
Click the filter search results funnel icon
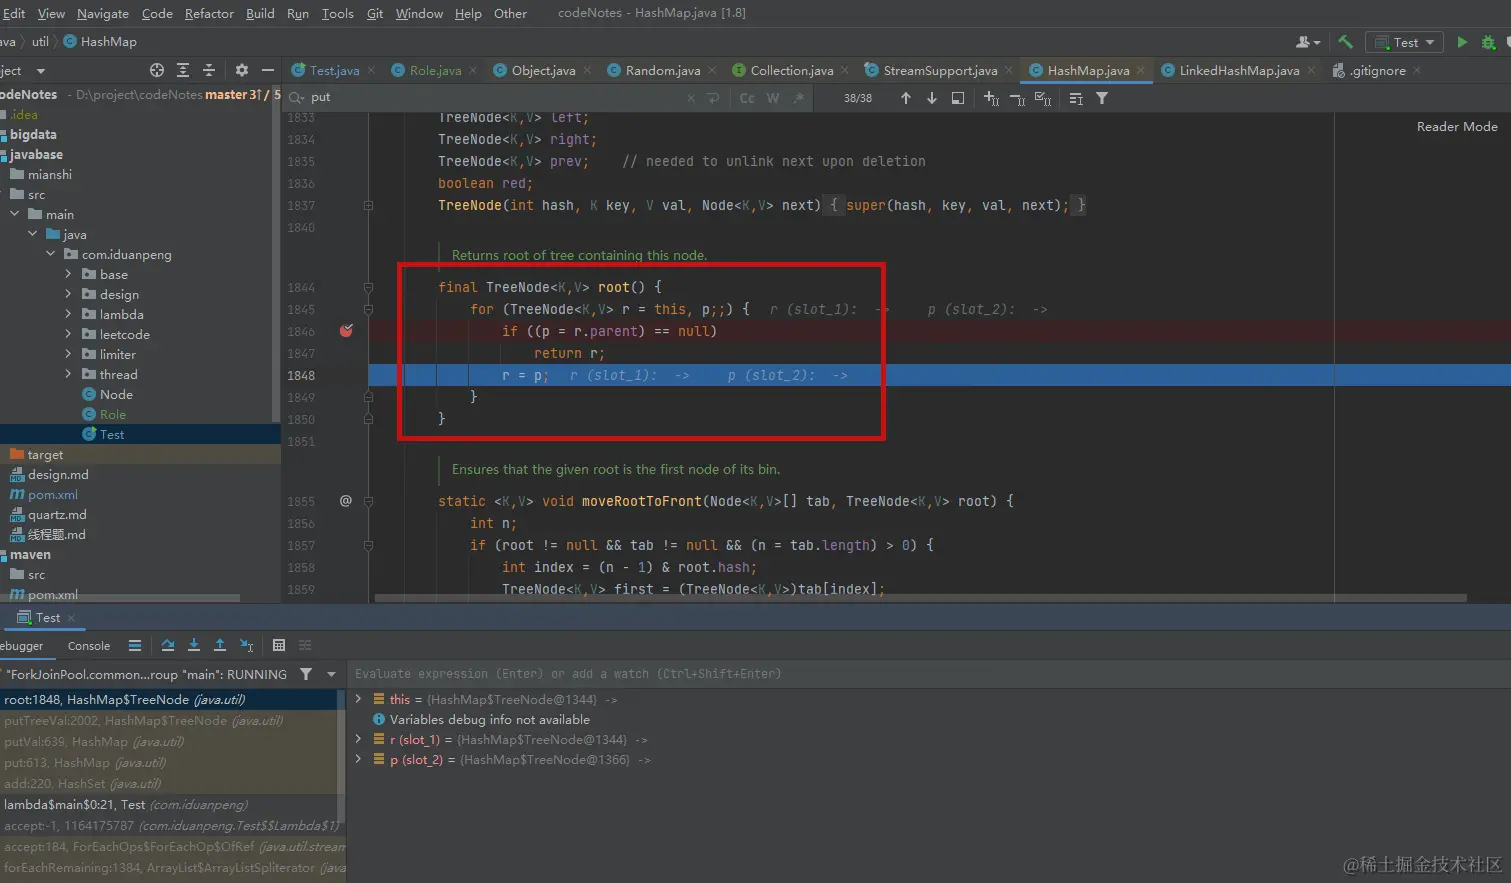coord(1102,98)
